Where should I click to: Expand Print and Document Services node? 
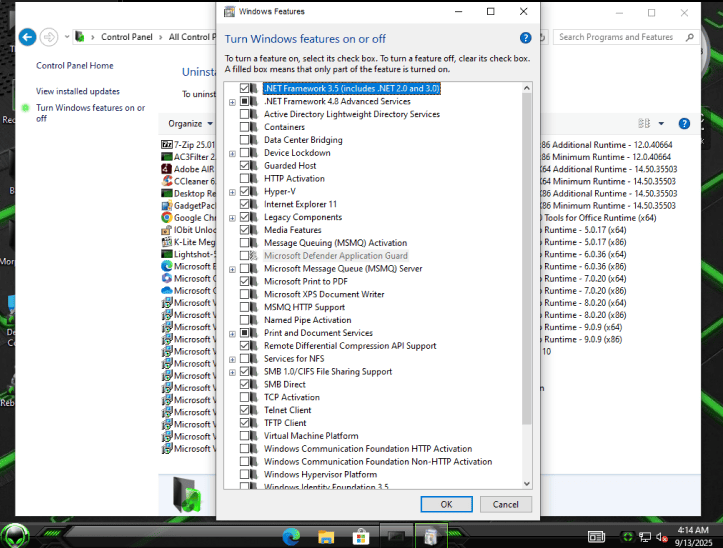coord(232,333)
